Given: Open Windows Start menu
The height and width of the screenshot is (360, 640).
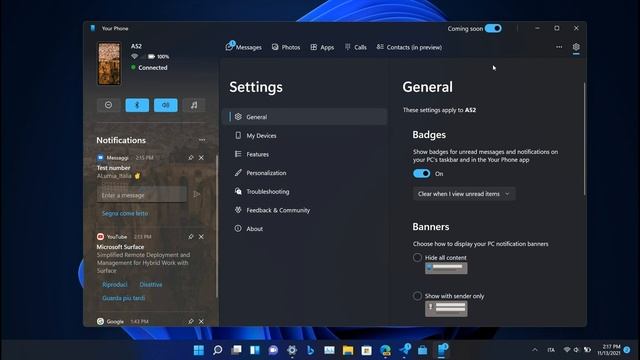Looking at the screenshot, I should tap(199, 350).
